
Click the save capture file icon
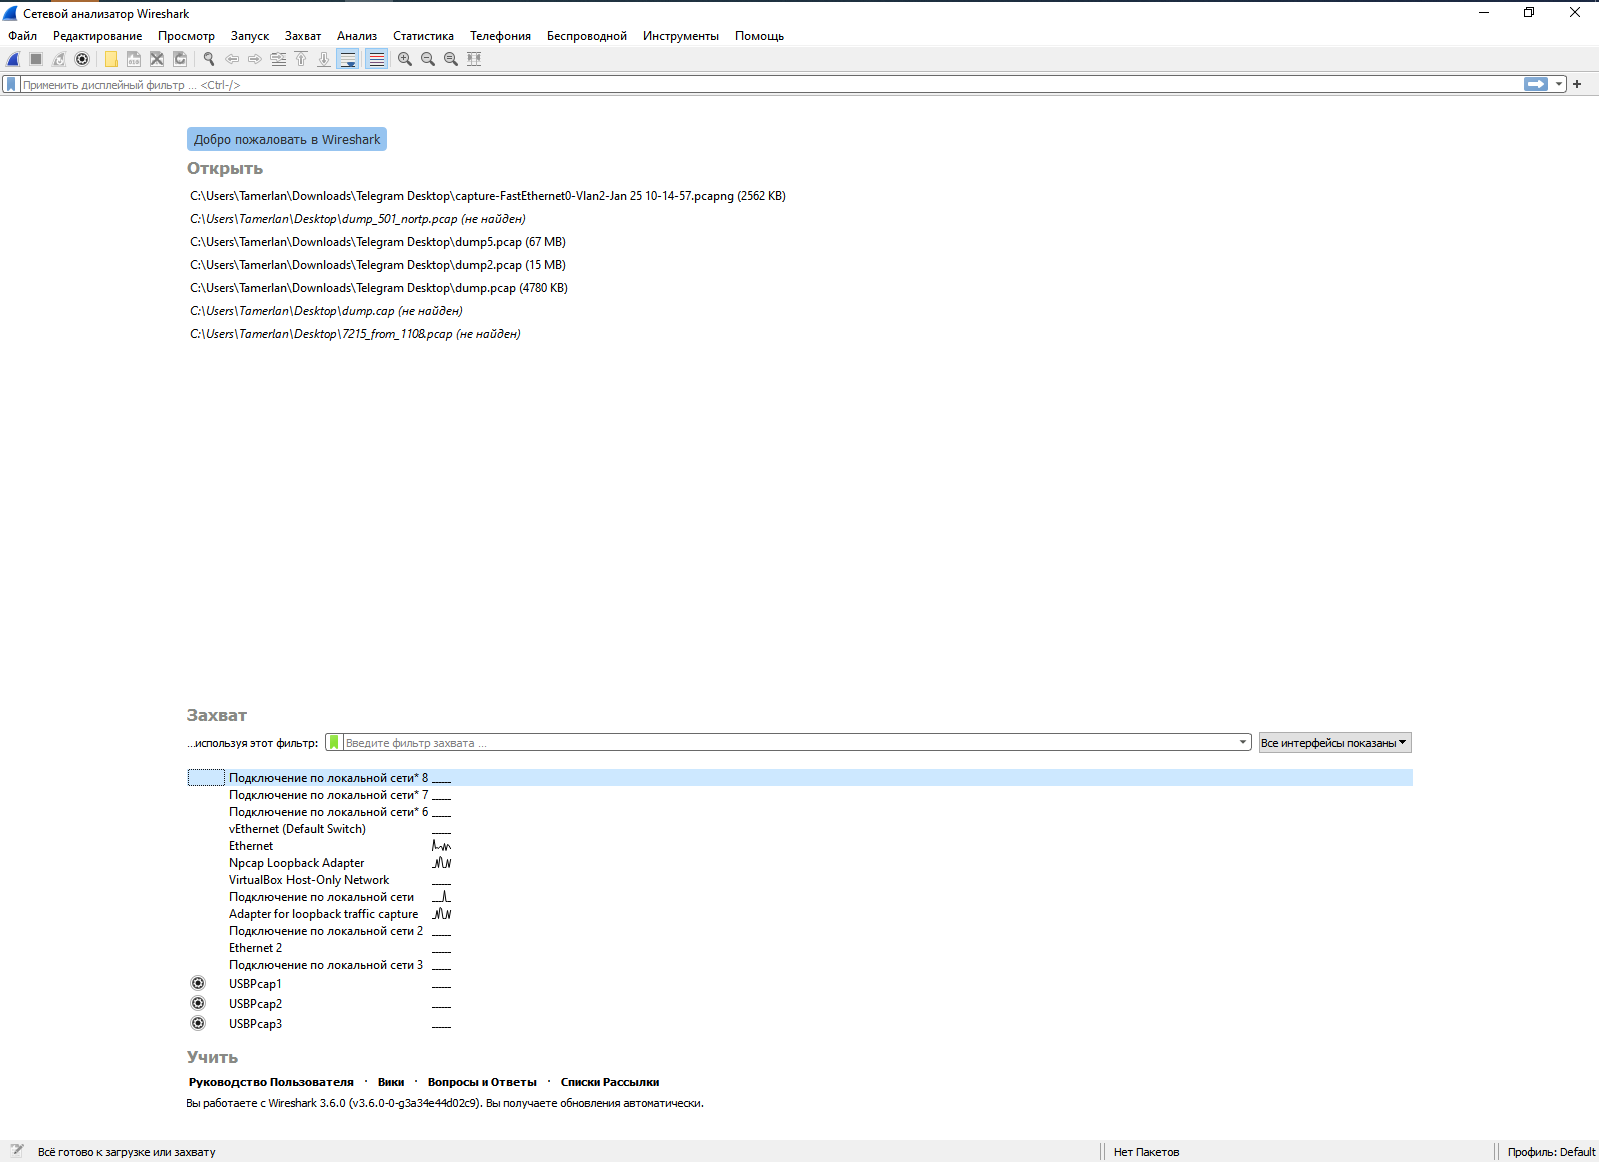tap(134, 59)
